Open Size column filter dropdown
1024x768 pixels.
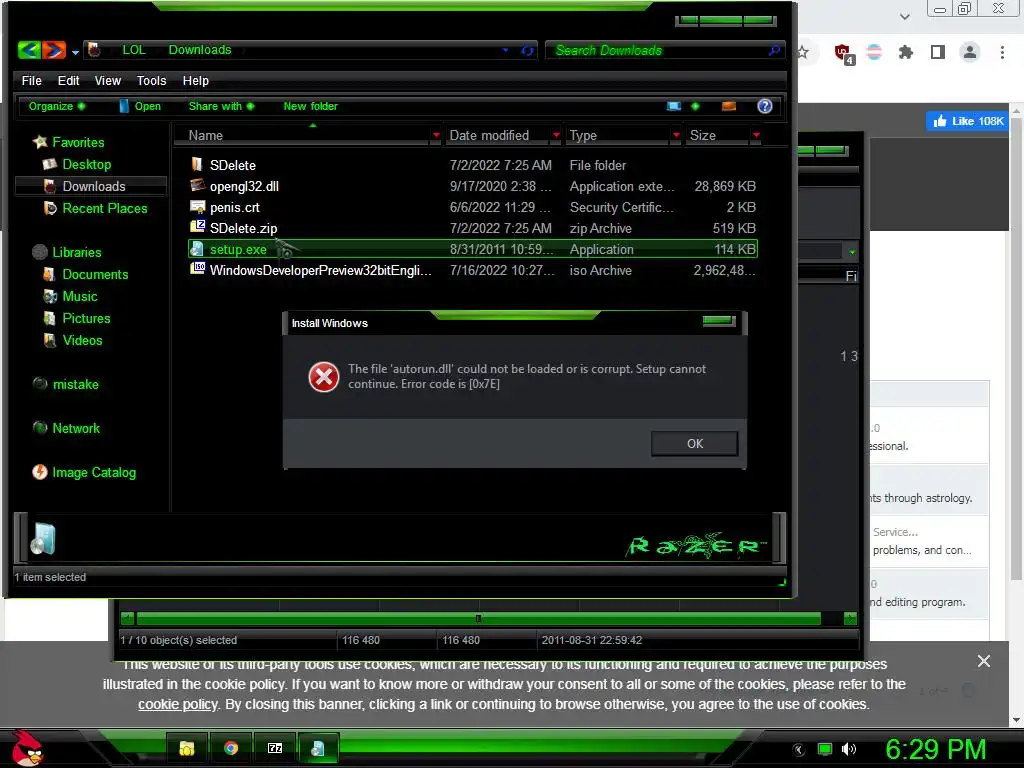756,135
